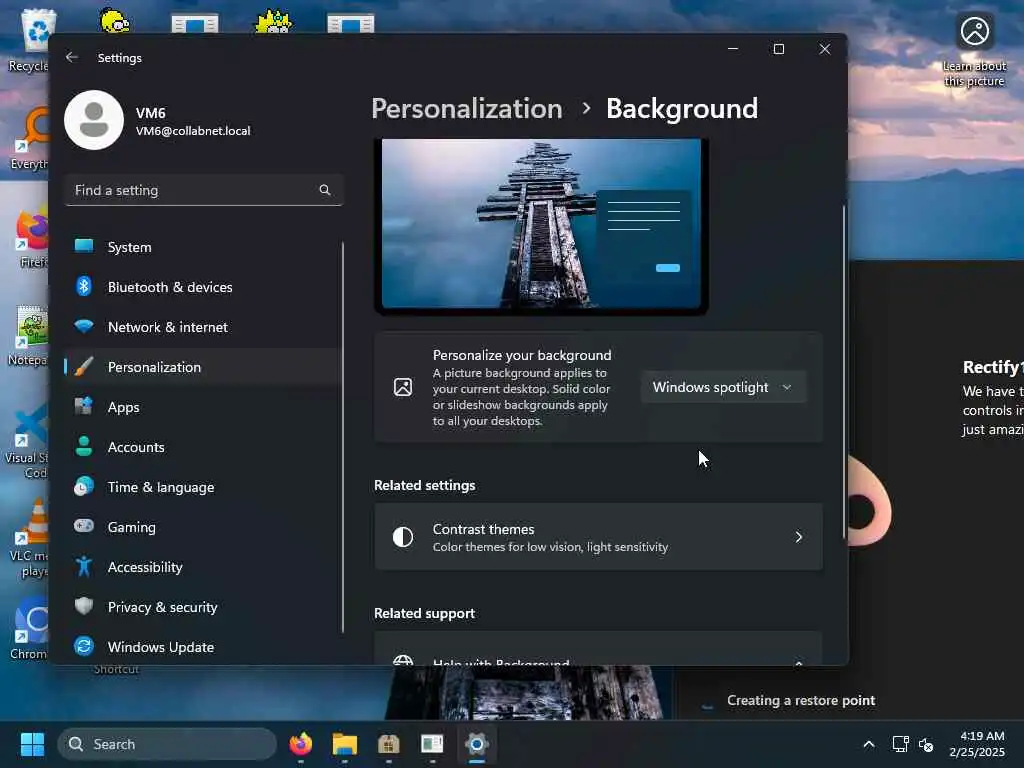
Task: Open Privacy & security settings
Action: (x=203, y=607)
